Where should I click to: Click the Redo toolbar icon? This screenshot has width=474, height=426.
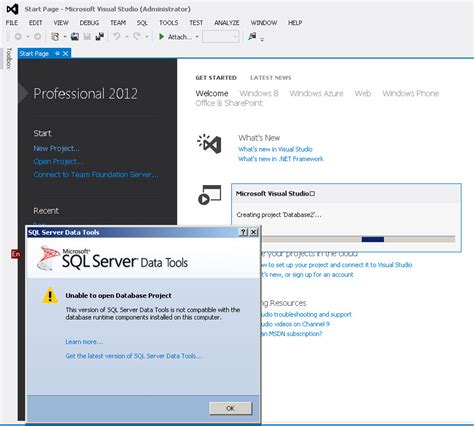tap(137, 36)
